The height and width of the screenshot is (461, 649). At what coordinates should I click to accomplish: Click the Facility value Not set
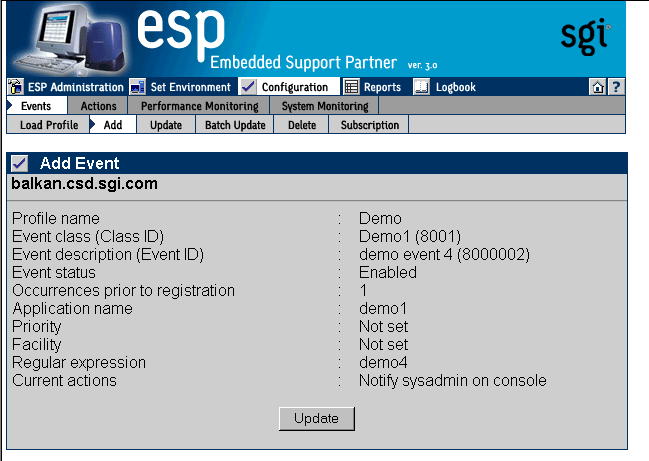[x=383, y=345]
